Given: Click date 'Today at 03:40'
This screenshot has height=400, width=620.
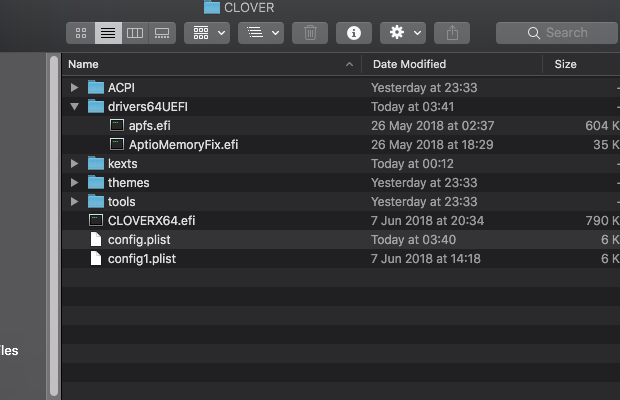Looking at the screenshot, I should [x=413, y=240].
